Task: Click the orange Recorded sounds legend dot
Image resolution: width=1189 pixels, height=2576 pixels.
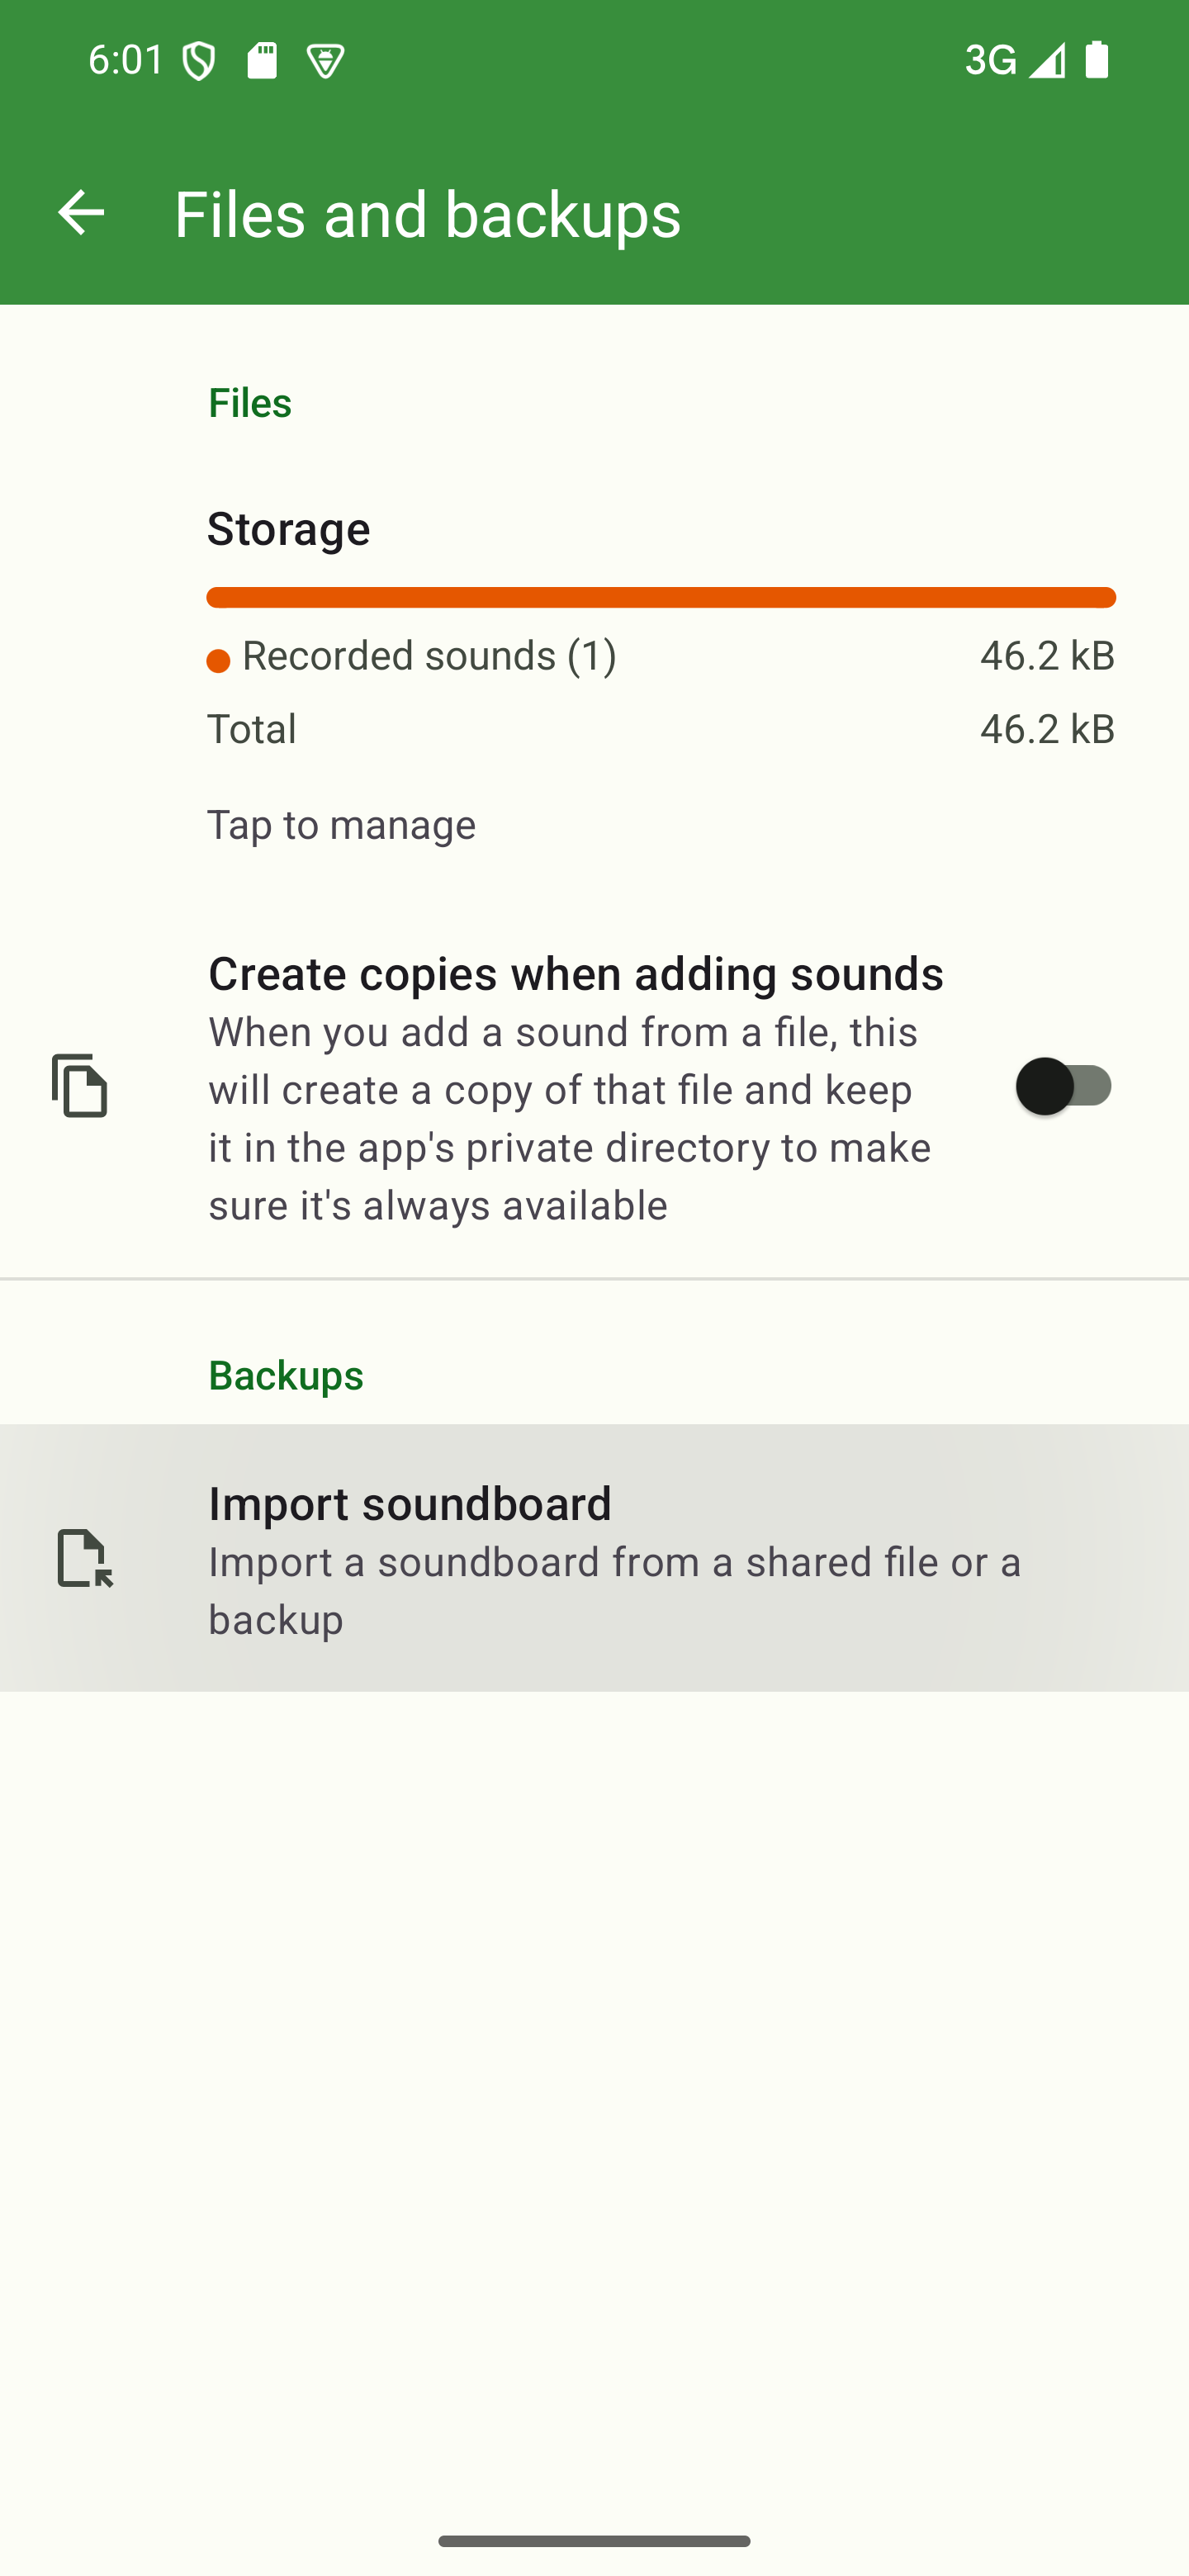Action: (x=218, y=661)
